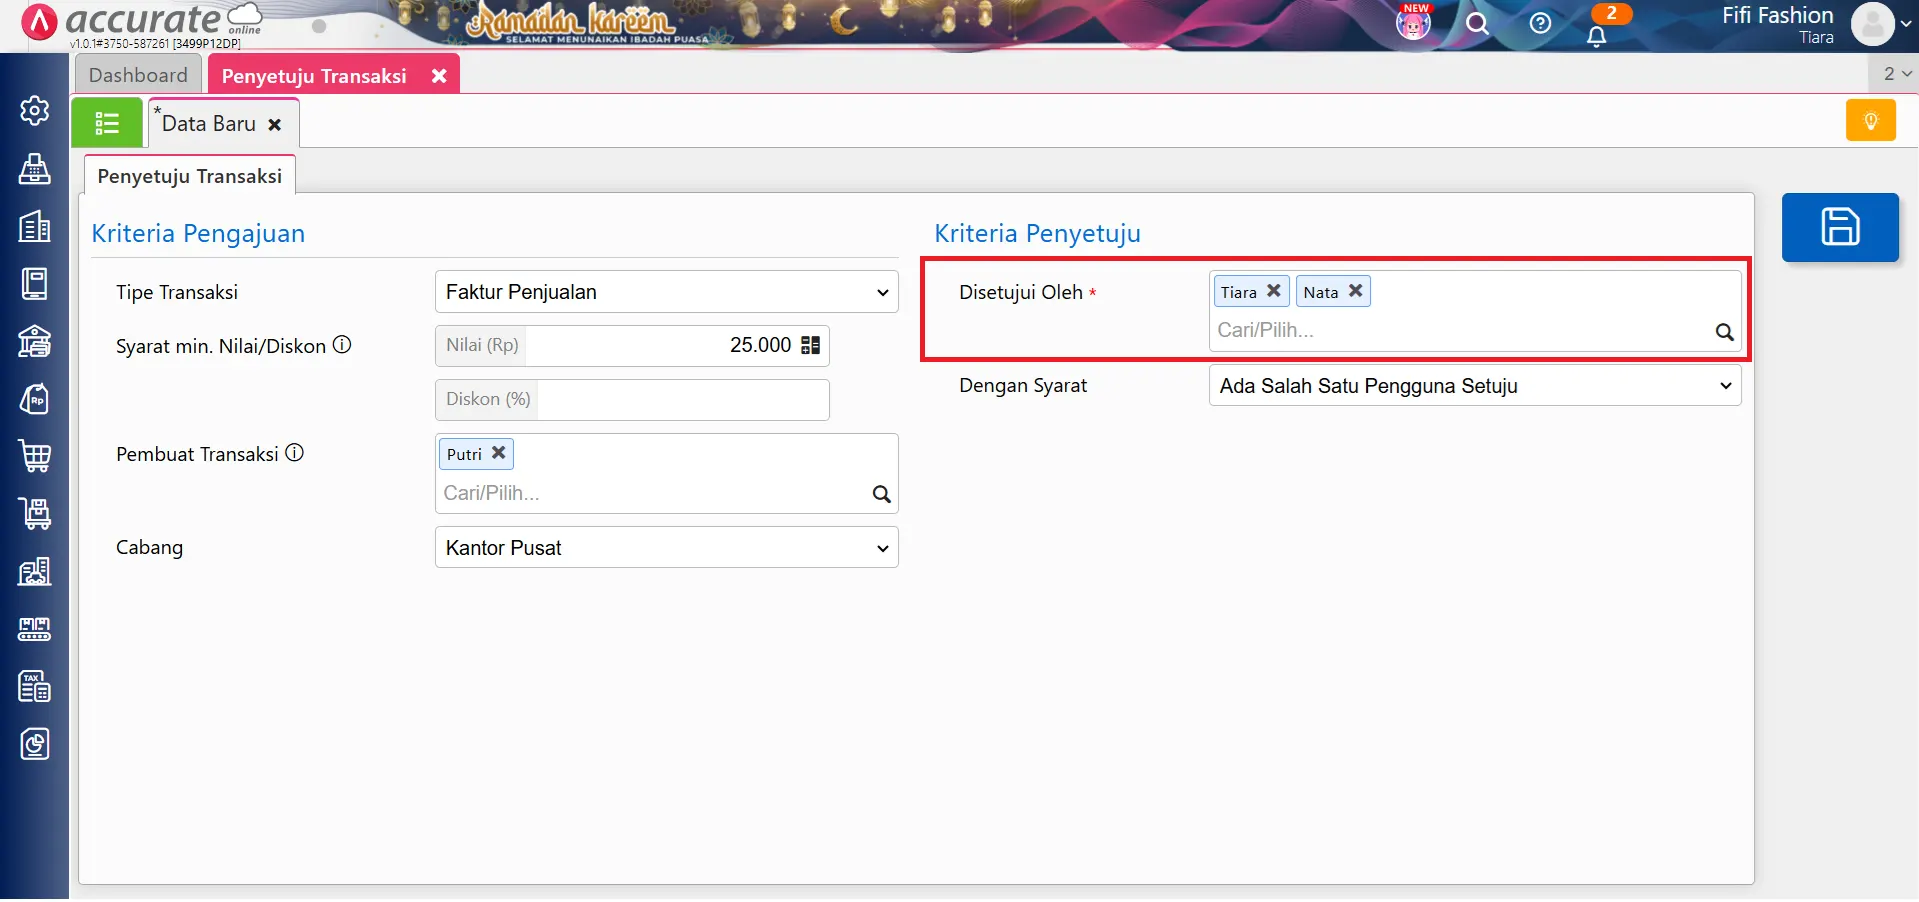This screenshot has height=902, width=1919.
Task: Click the Diskon (%) input field
Action: pyautogui.click(x=682, y=400)
